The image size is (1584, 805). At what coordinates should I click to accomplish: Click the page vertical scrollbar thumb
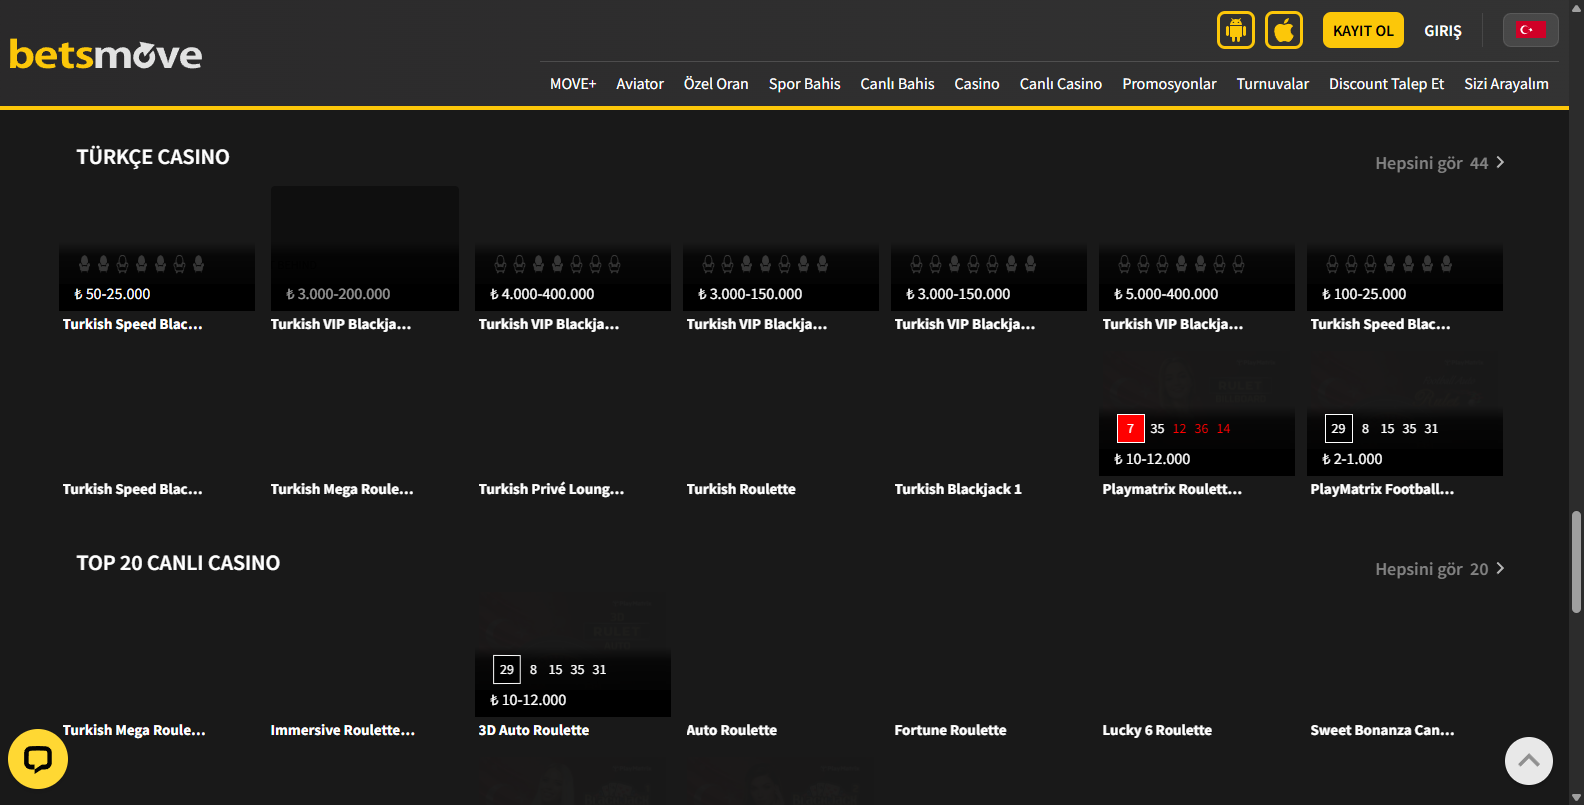(1576, 561)
